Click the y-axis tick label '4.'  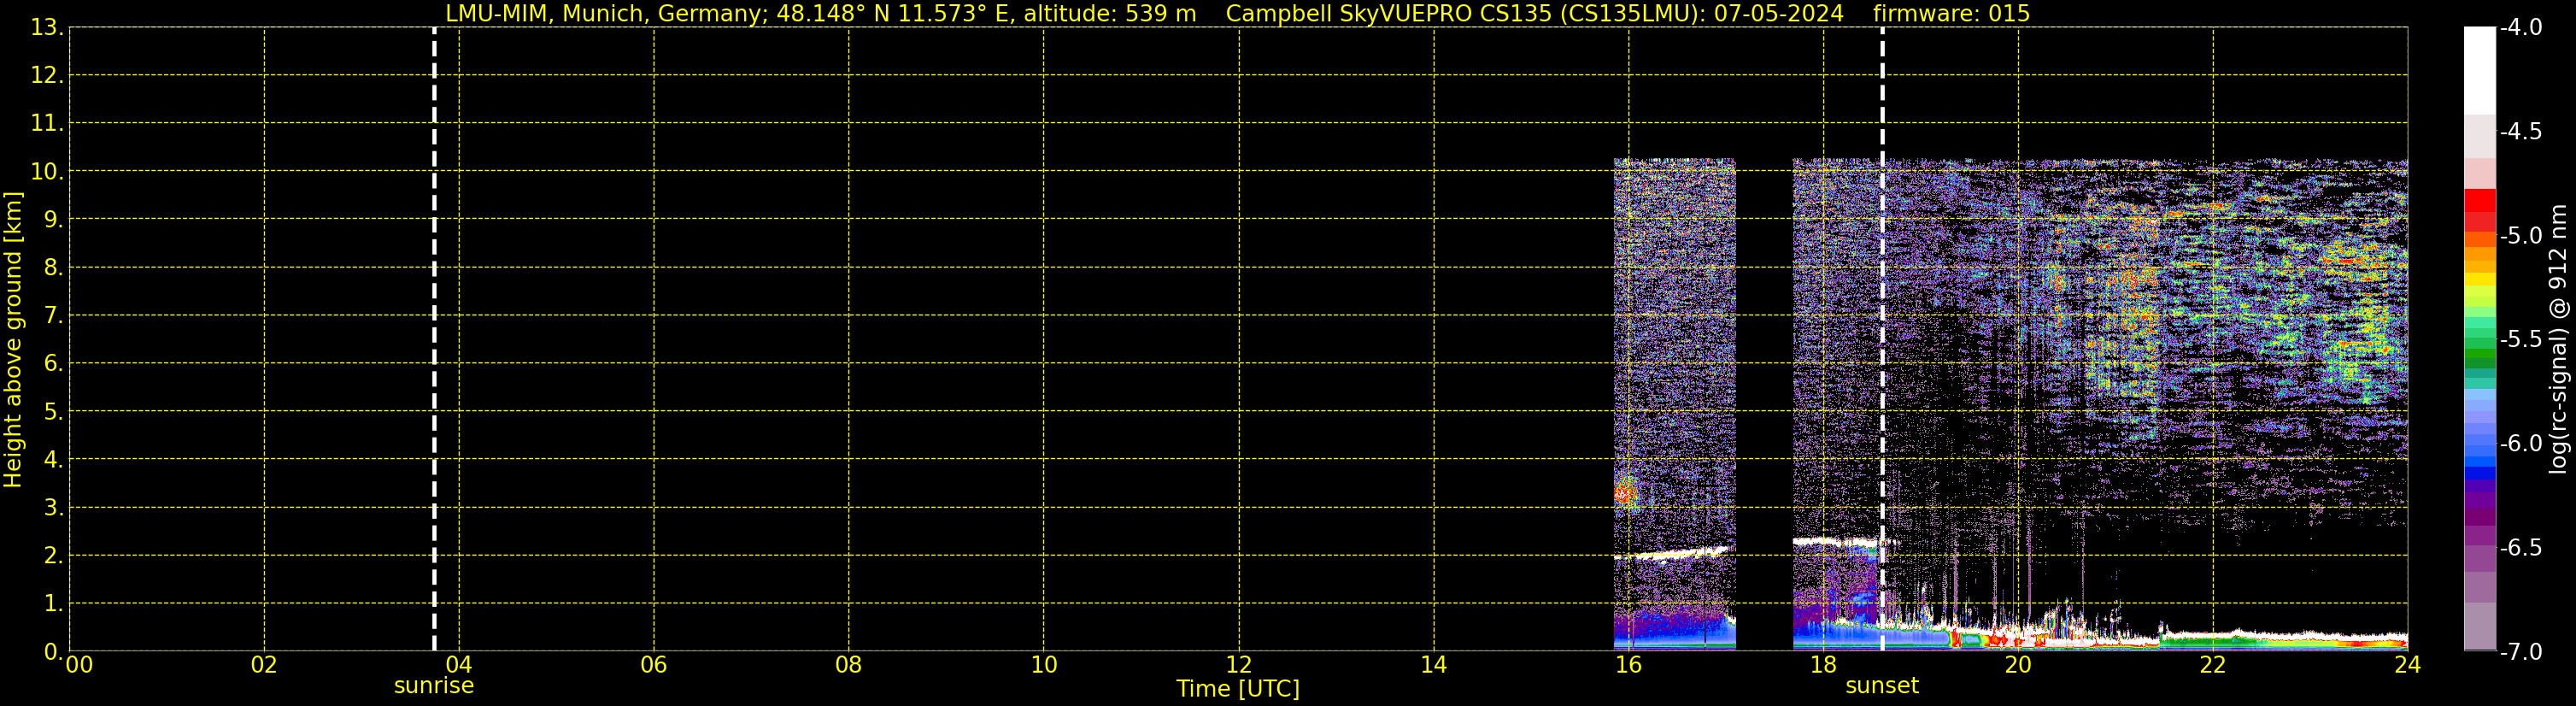point(53,460)
